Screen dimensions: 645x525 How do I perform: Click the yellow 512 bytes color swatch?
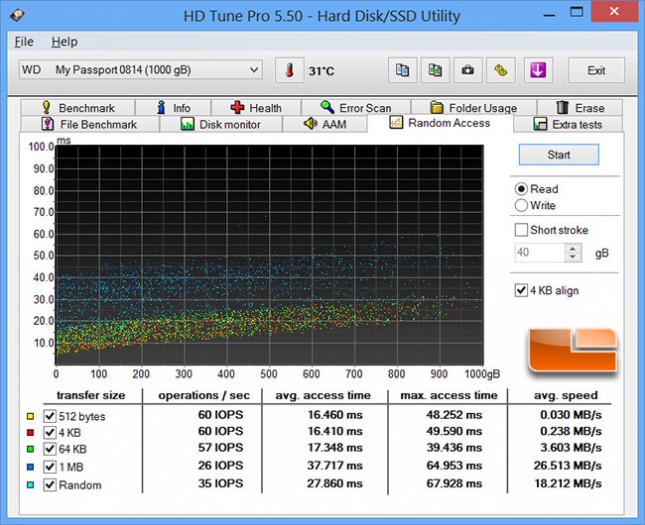[x=30, y=416]
